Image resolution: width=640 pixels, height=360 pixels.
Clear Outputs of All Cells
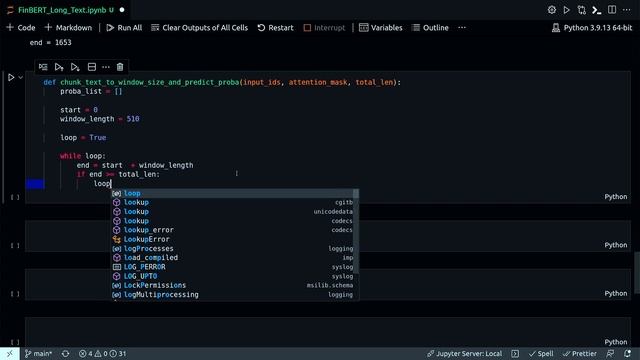(x=199, y=28)
